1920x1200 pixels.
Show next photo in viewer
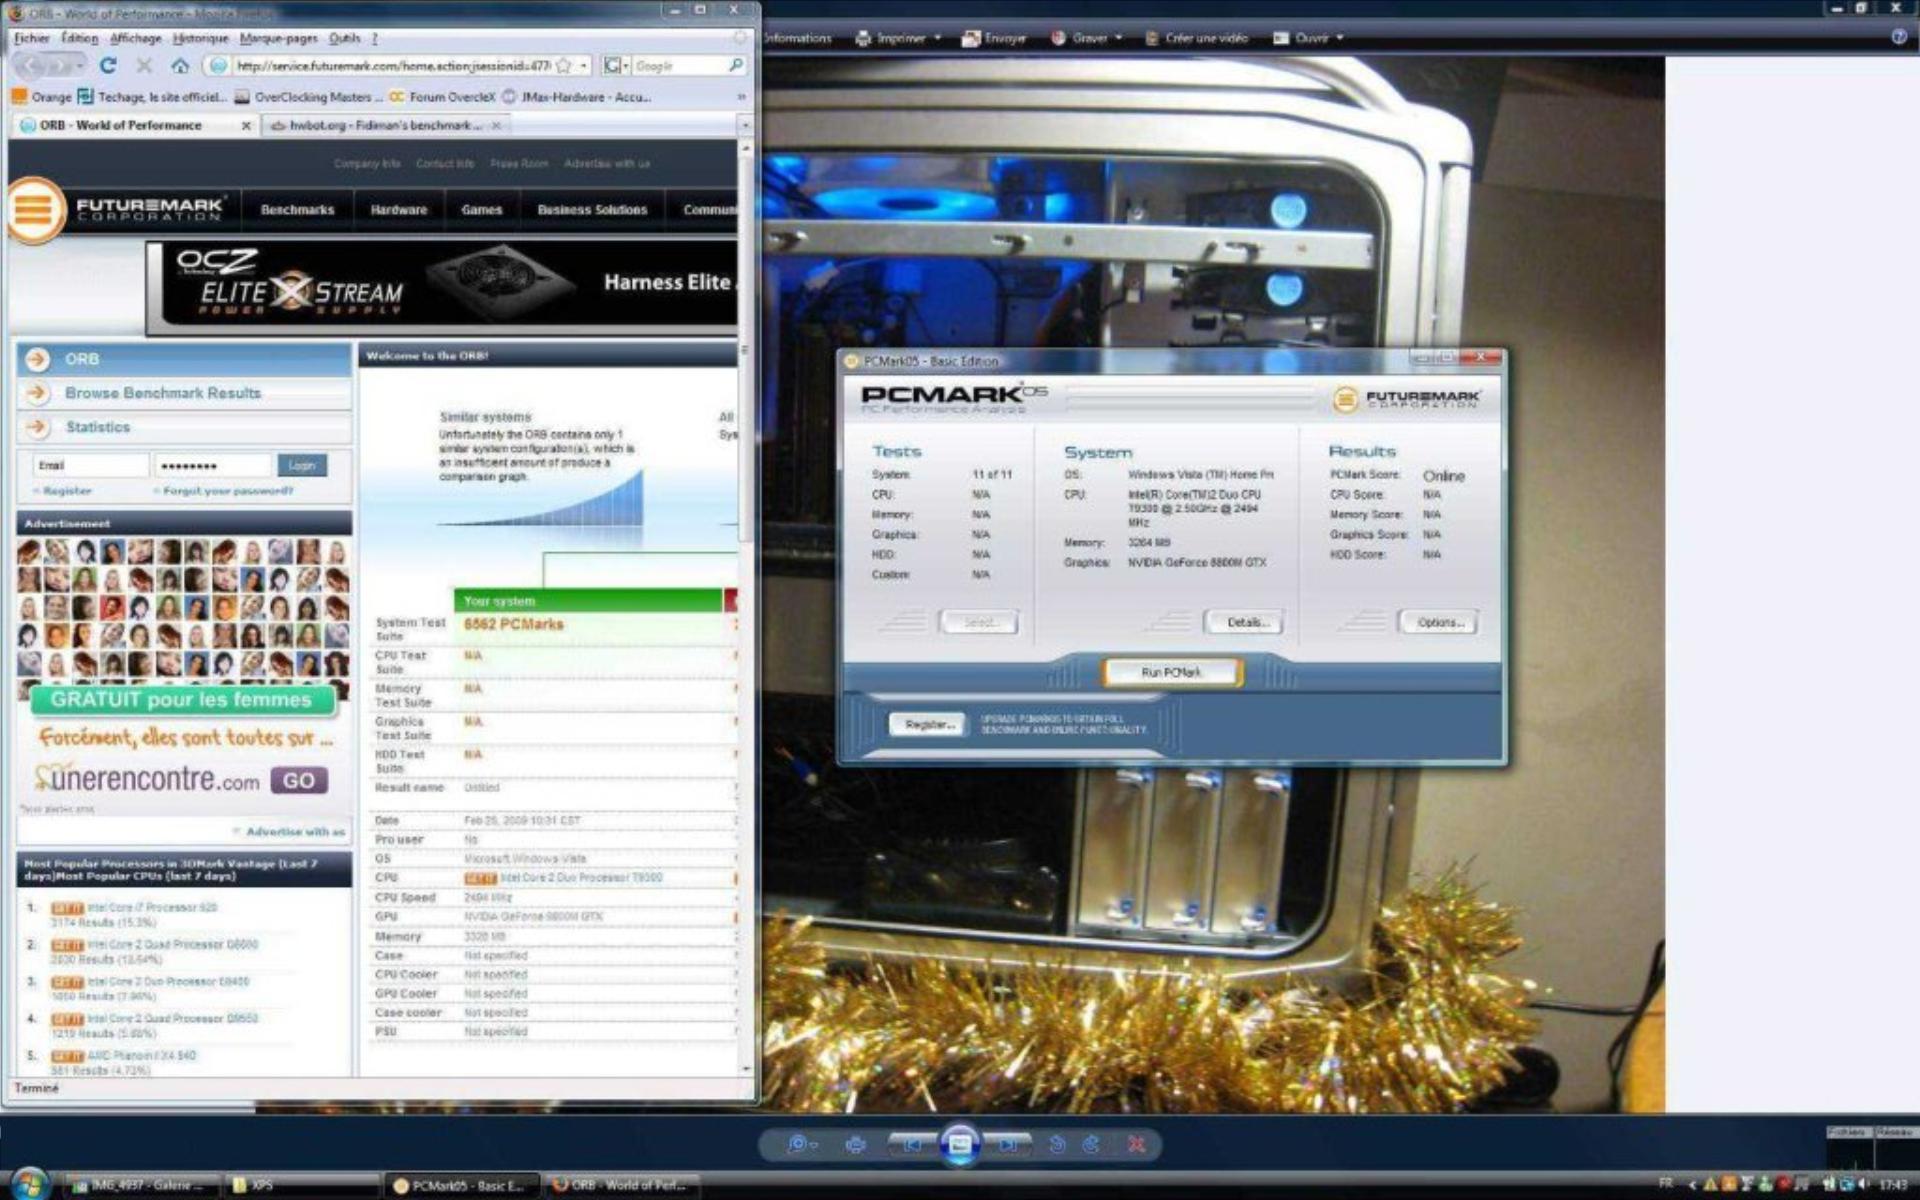(1008, 1144)
